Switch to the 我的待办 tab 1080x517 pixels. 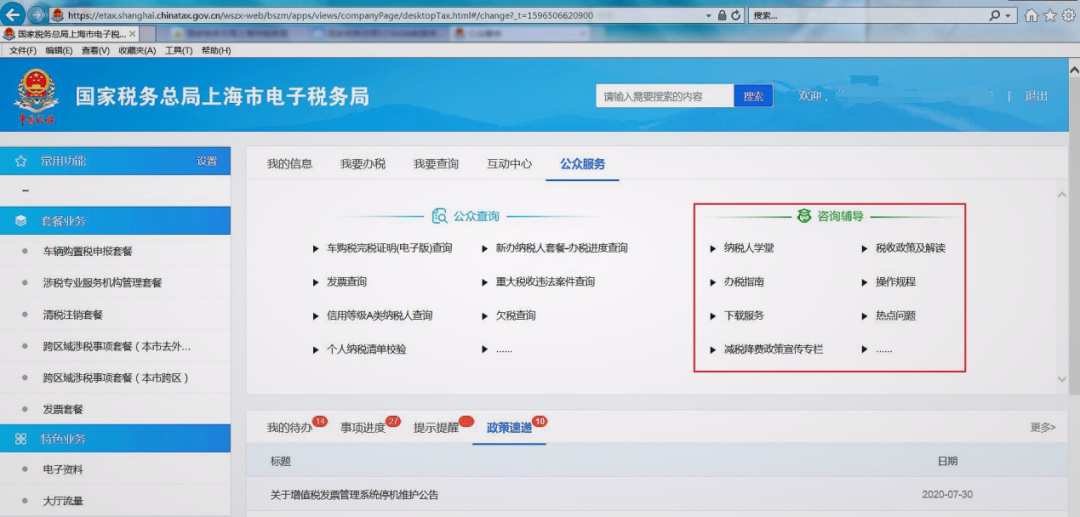(x=290, y=428)
